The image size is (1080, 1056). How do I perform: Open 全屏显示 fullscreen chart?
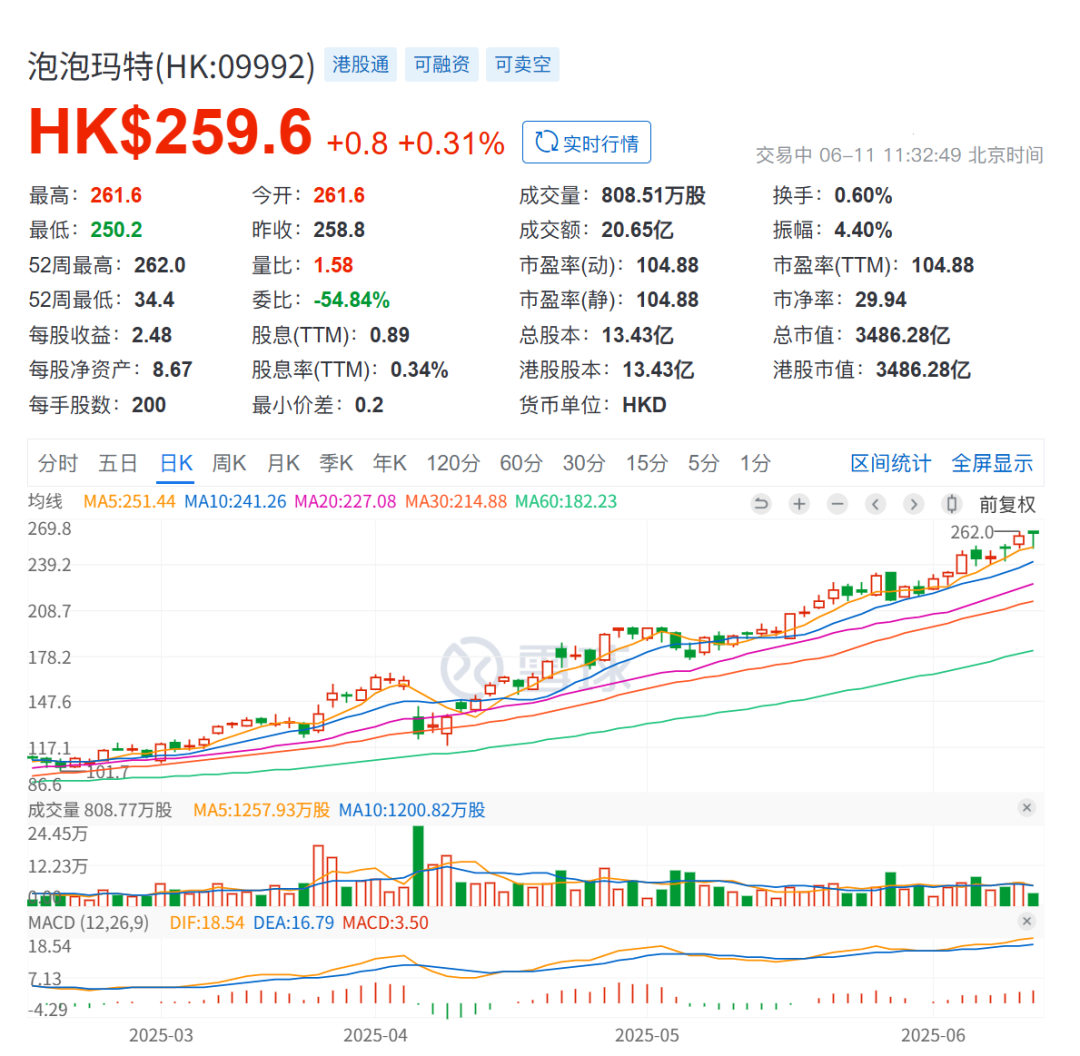(992, 463)
